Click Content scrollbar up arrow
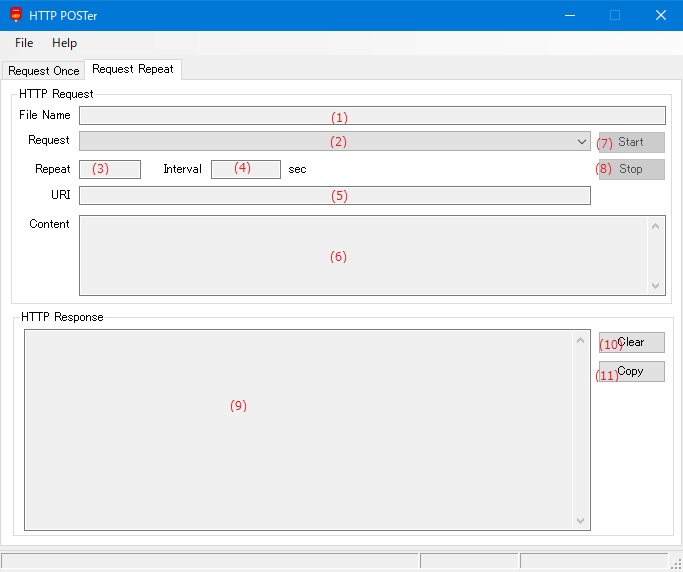683x572 pixels. 655,226
